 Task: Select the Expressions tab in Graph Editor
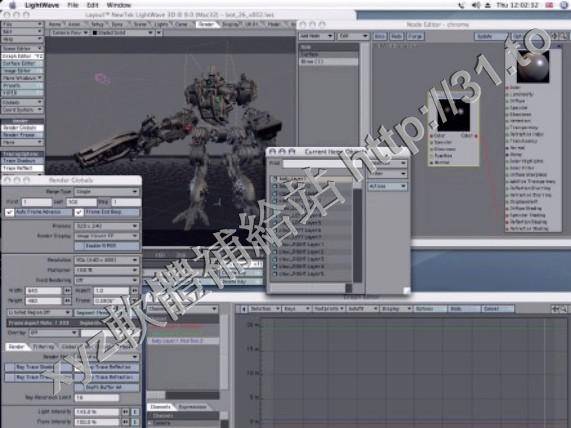point(192,407)
